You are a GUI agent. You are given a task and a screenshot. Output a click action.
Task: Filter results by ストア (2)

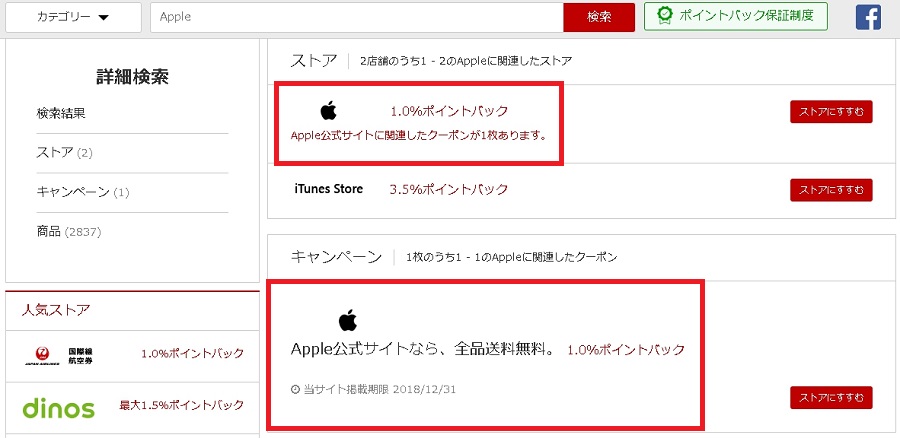tap(64, 153)
